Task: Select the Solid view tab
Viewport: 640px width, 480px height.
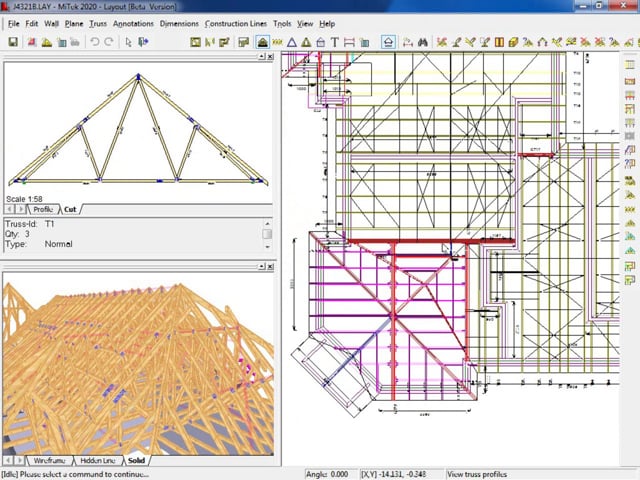Action: 135,461
